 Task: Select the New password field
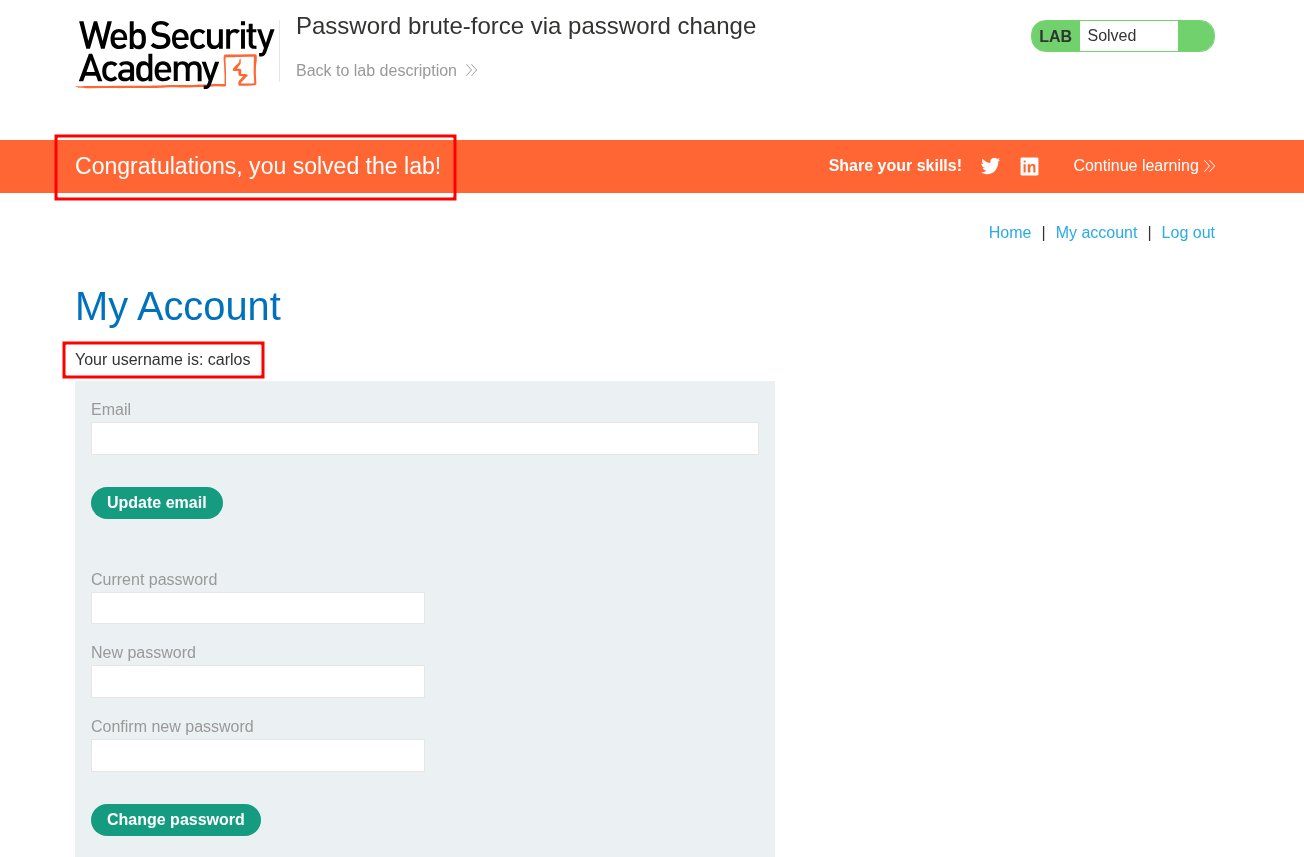[257, 682]
